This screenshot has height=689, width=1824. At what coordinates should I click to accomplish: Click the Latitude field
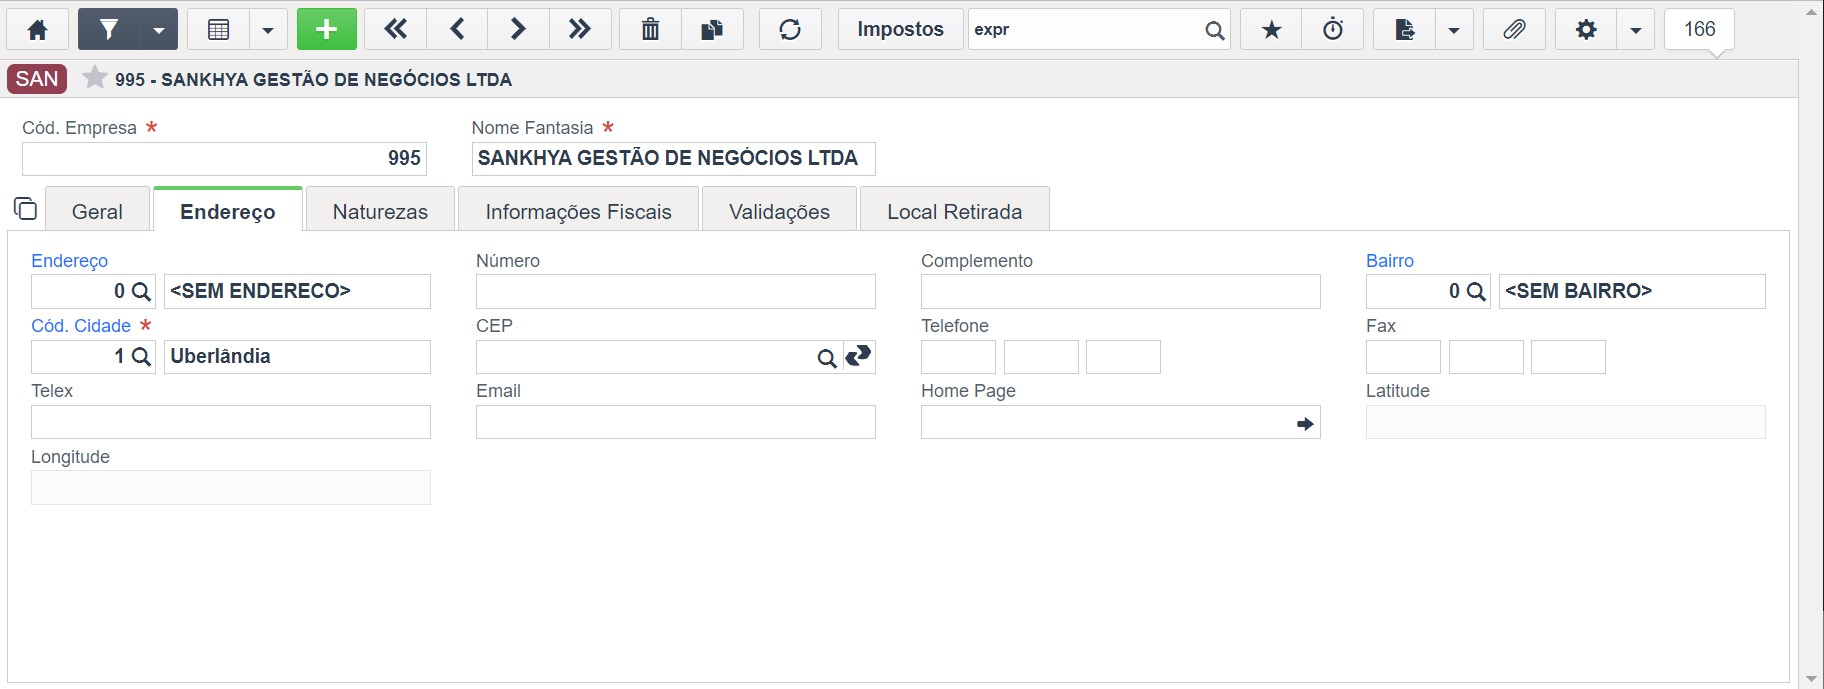(1566, 422)
